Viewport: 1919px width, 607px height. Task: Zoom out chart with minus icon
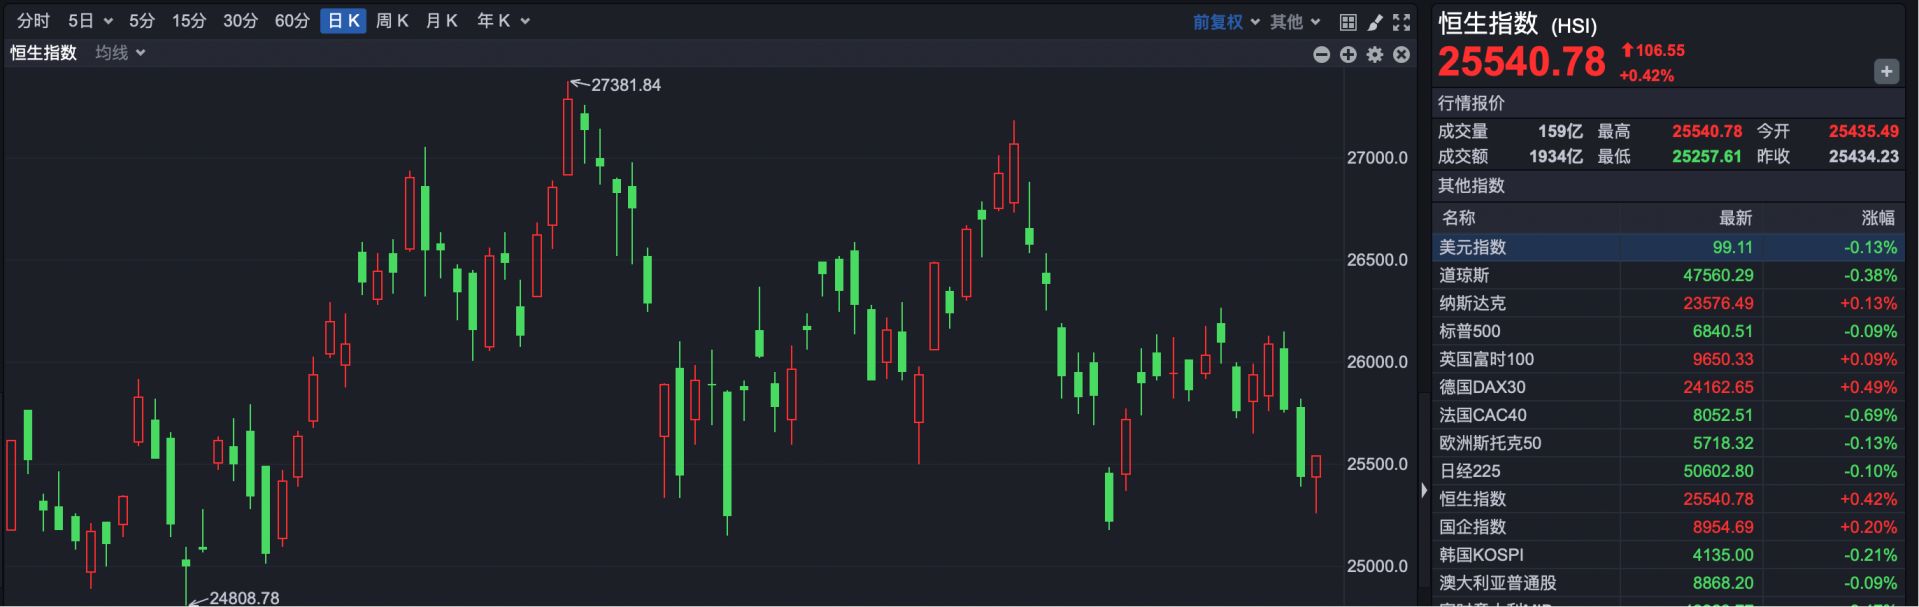pyautogui.click(x=1321, y=55)
